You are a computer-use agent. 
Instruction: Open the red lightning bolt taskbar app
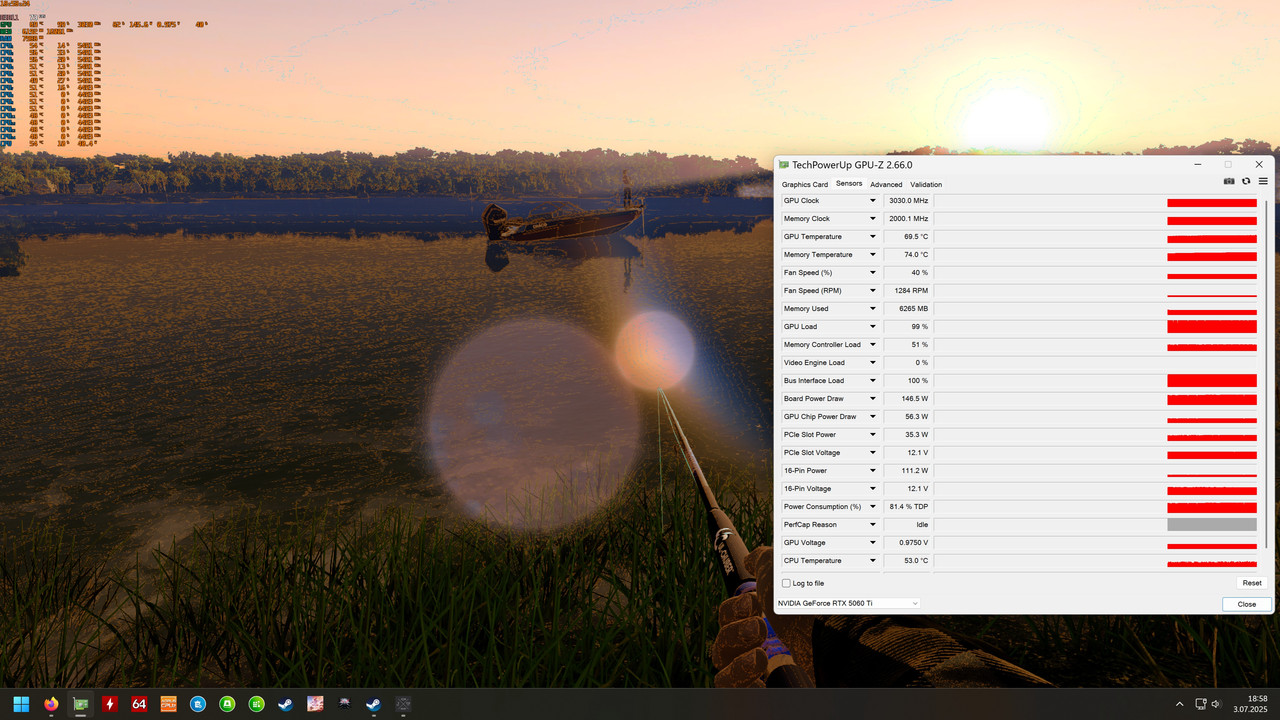(109, 704)
